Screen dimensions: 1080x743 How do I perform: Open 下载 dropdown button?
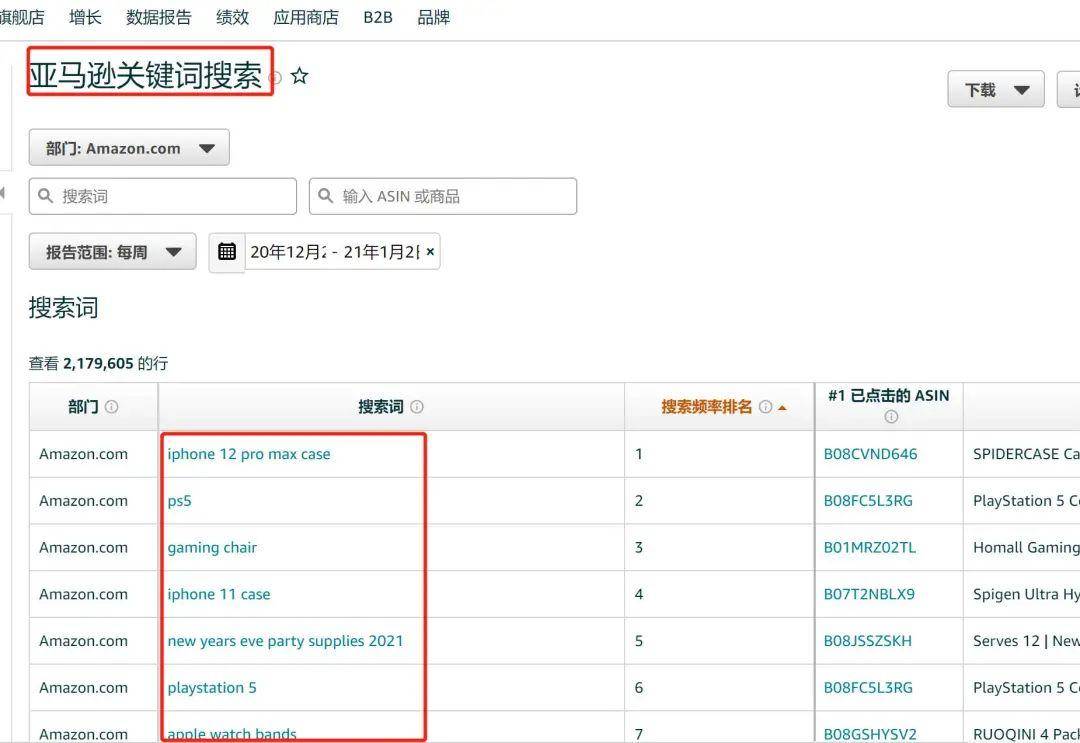[x=996, y=90]
